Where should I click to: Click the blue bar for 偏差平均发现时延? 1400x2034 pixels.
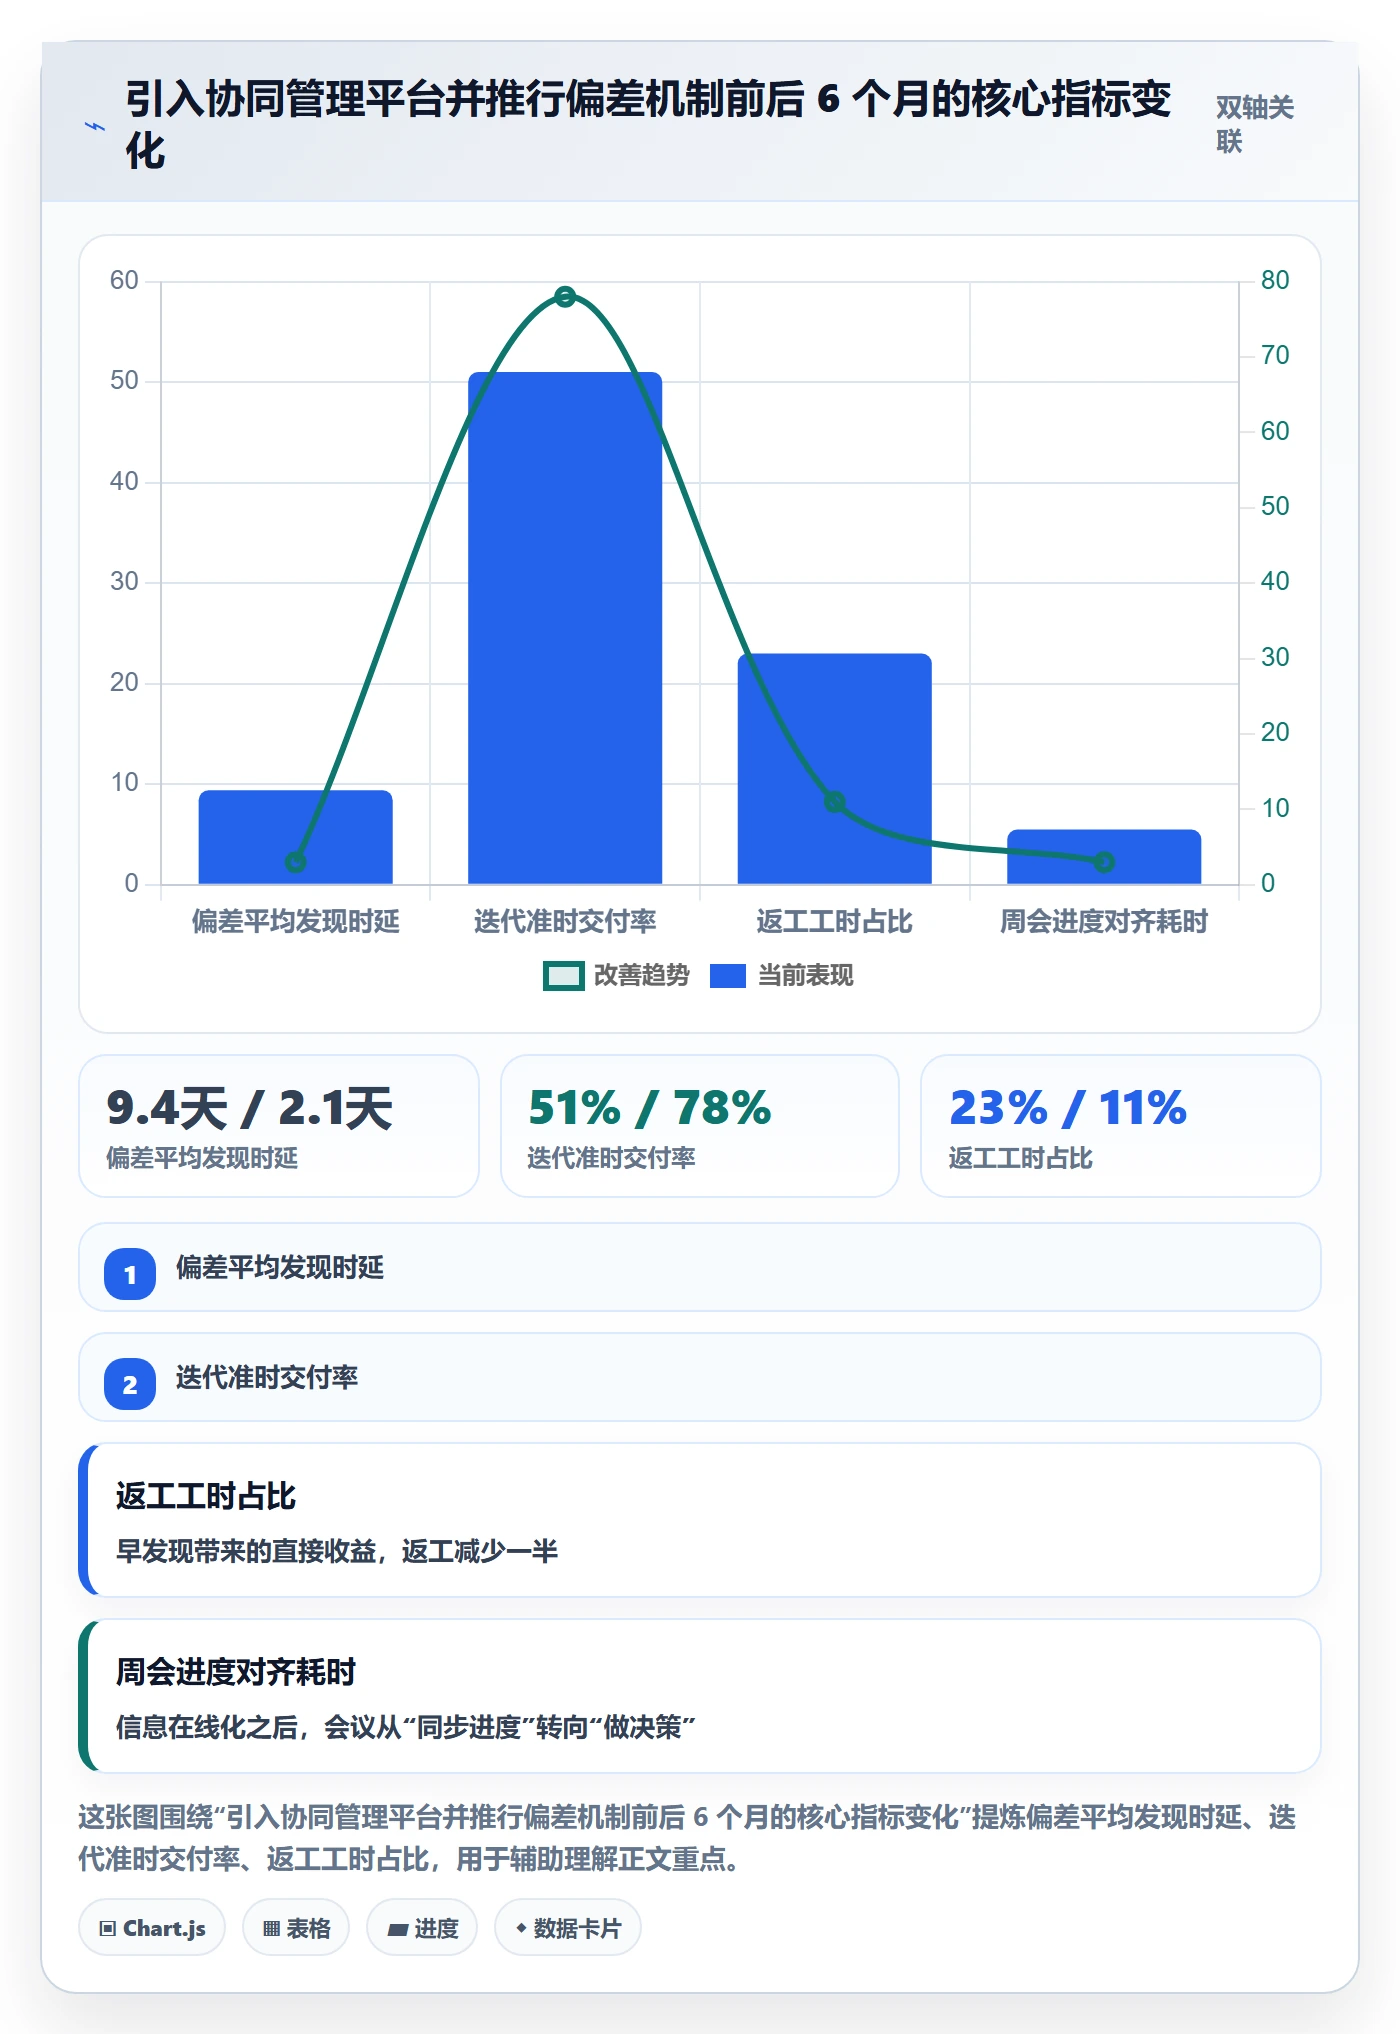(x=296, y=837)
